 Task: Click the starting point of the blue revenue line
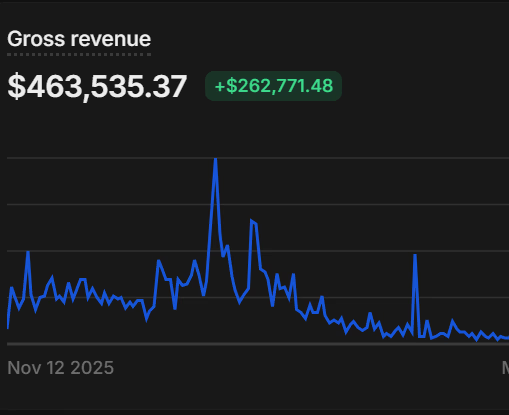point(8,328)
